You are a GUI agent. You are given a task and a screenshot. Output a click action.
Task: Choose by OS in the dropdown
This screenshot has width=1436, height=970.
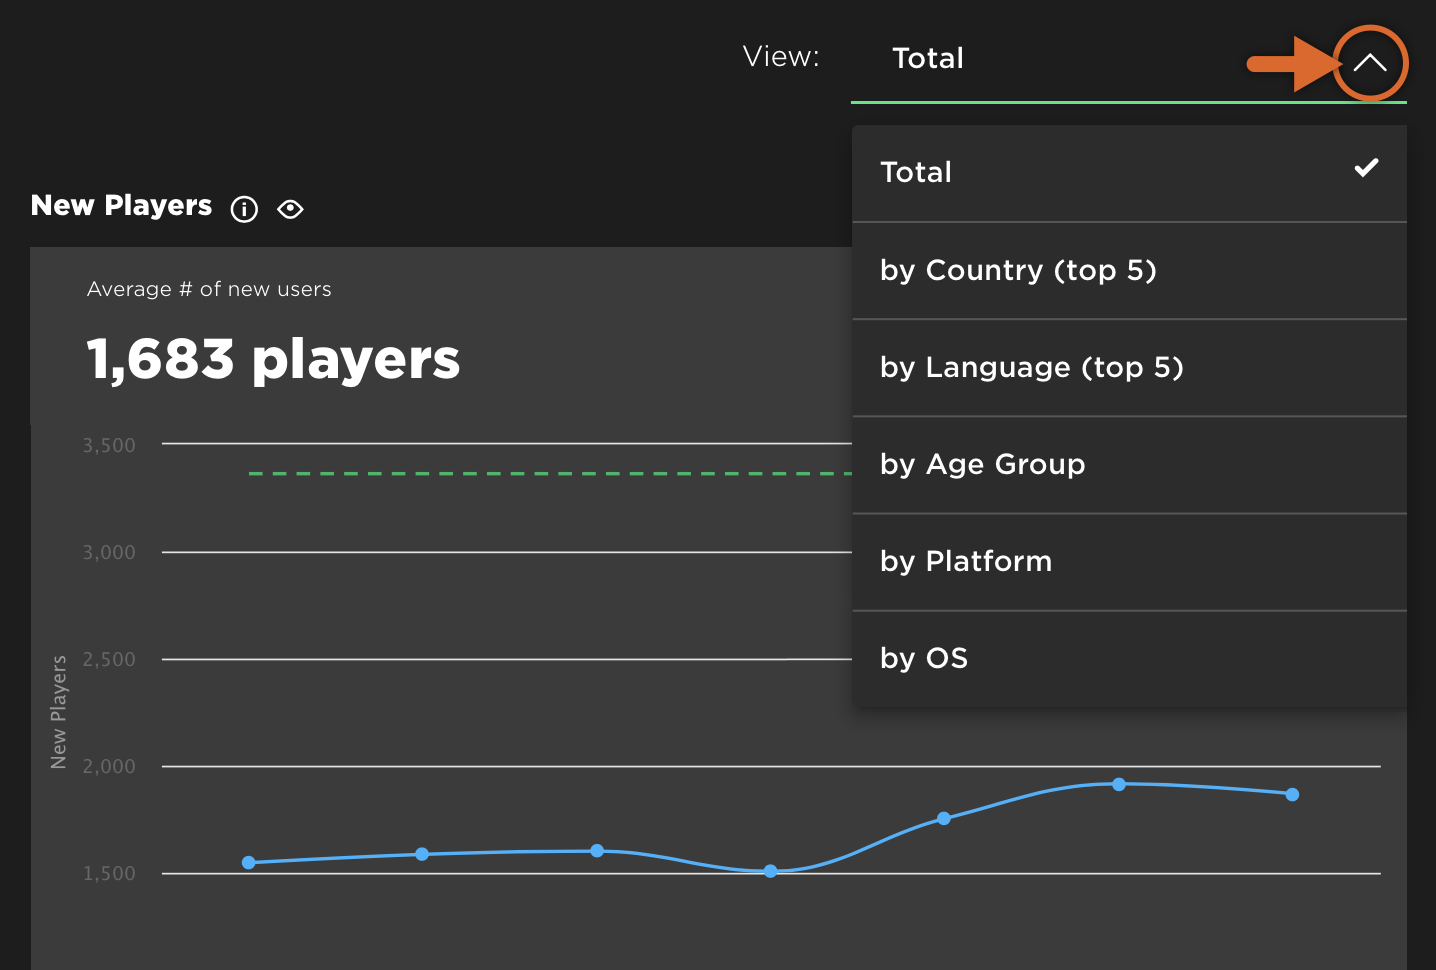(x=924, y=658)
